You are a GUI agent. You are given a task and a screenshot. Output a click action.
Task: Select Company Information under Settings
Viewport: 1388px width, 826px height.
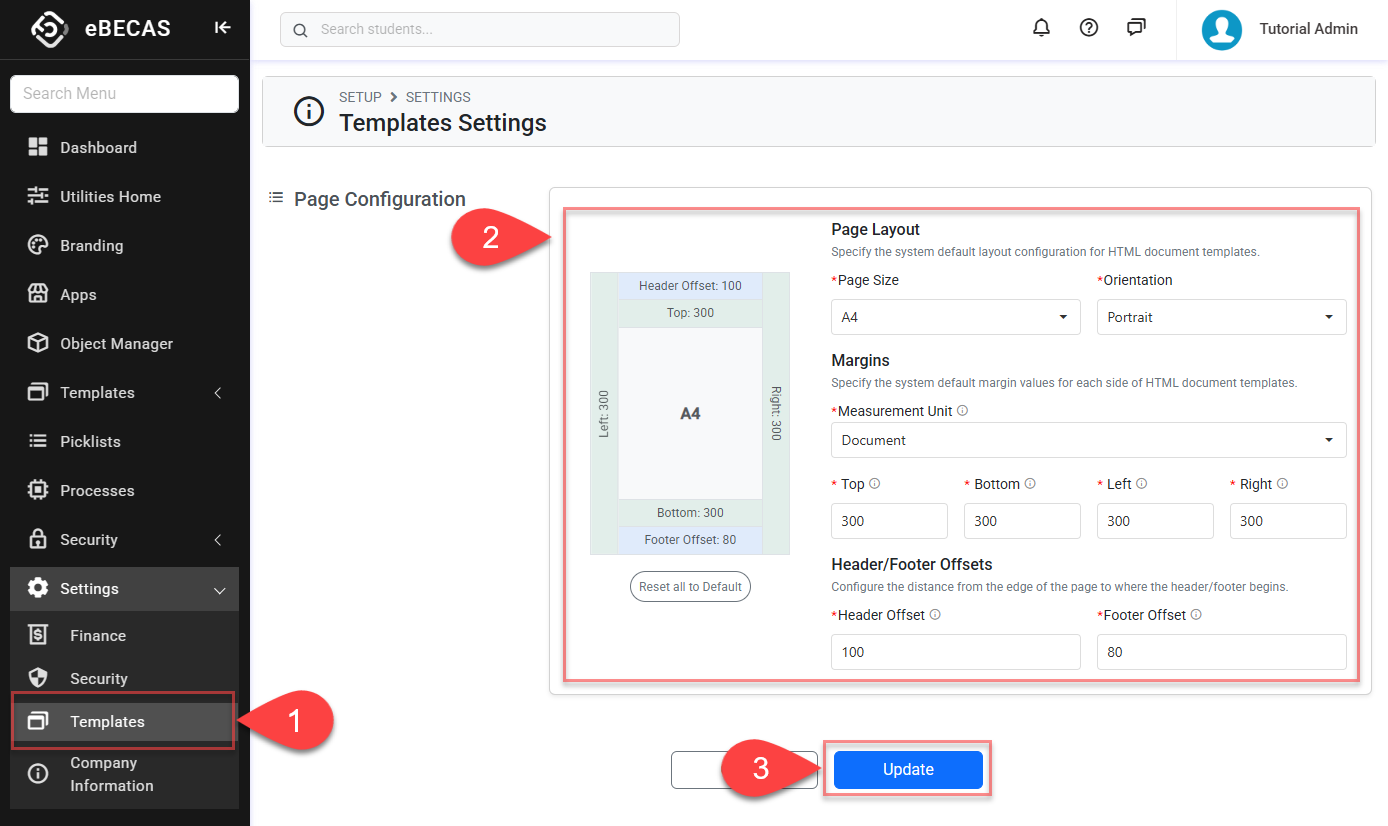tap(111, 774)
